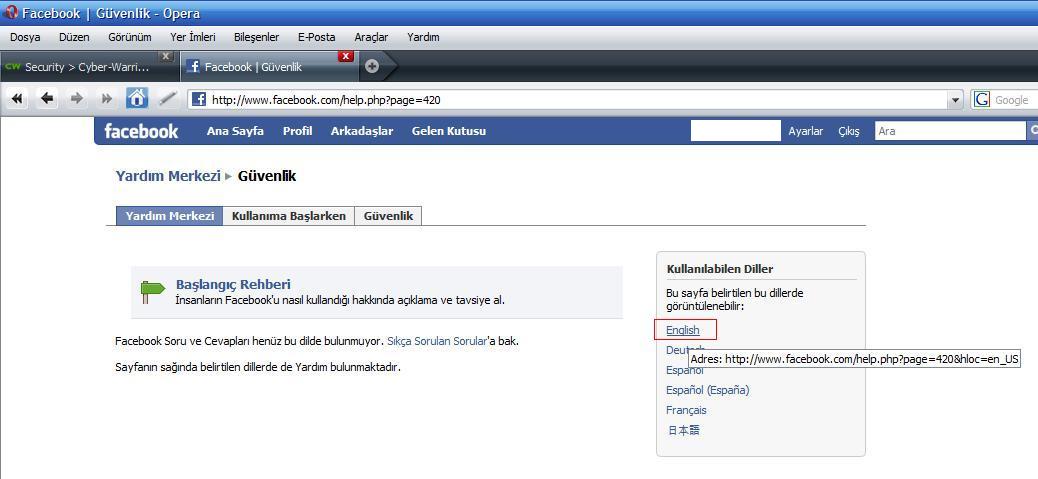Click the Facebook logo

click(141, 131)
